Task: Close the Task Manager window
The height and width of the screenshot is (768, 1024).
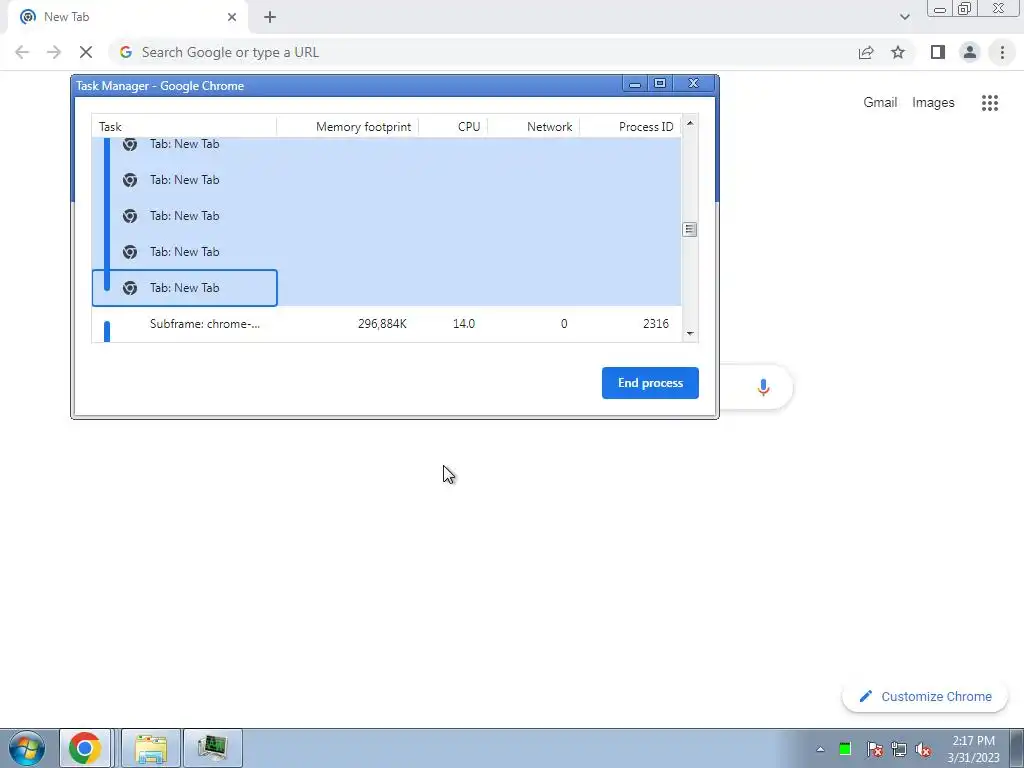Action: pyautogui.click(x=694, y=84)
